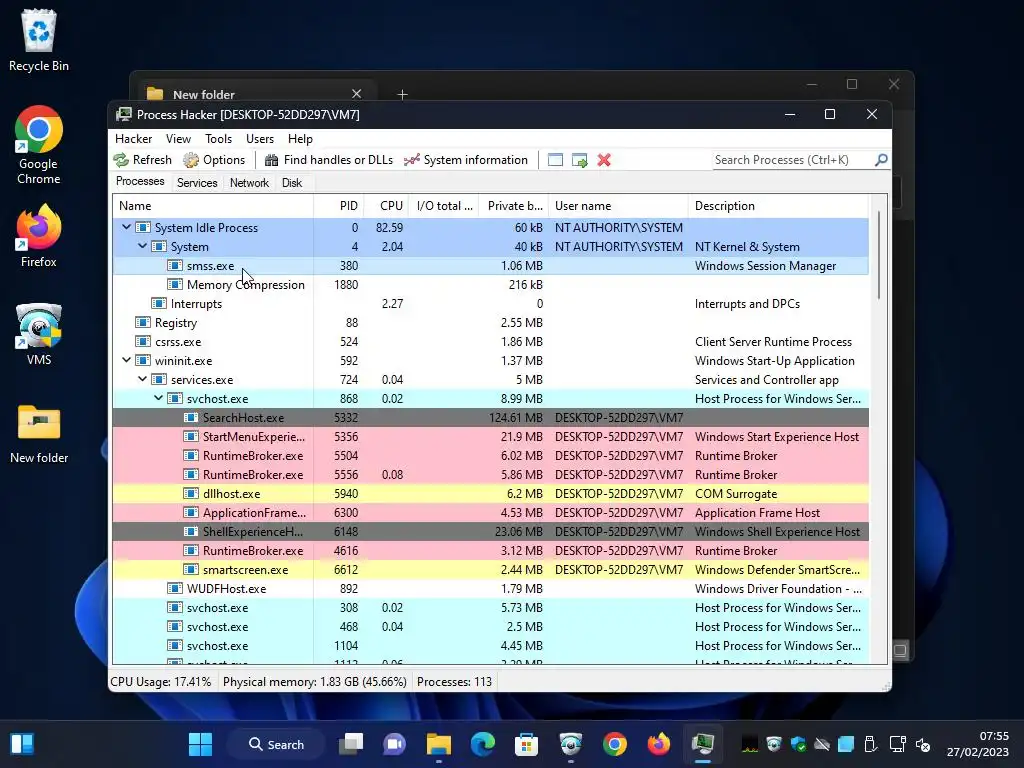Select the csrss.exe process
The width and height of the screenshot is (1024, 768).
coord(490,342)
